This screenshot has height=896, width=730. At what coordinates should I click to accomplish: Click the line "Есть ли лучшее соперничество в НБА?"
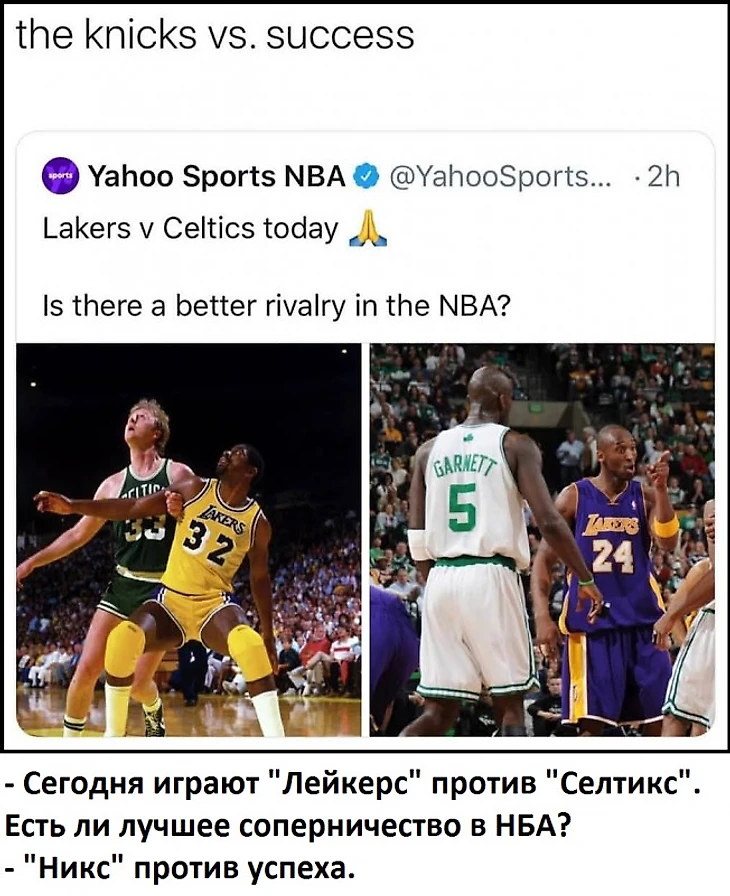[288, 825]
